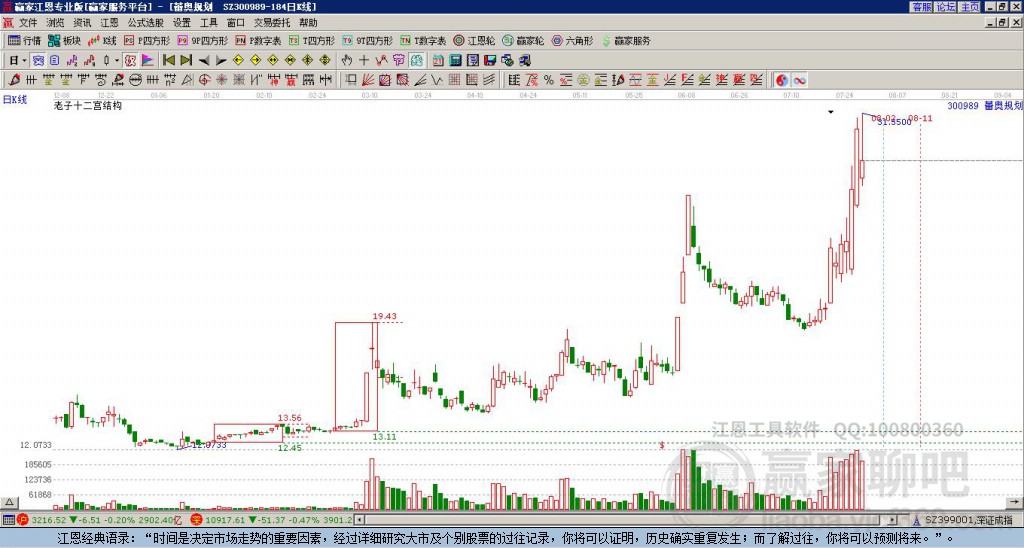Open 赢家服务 service page
1024x548 pixels.
tap(626, 40)
